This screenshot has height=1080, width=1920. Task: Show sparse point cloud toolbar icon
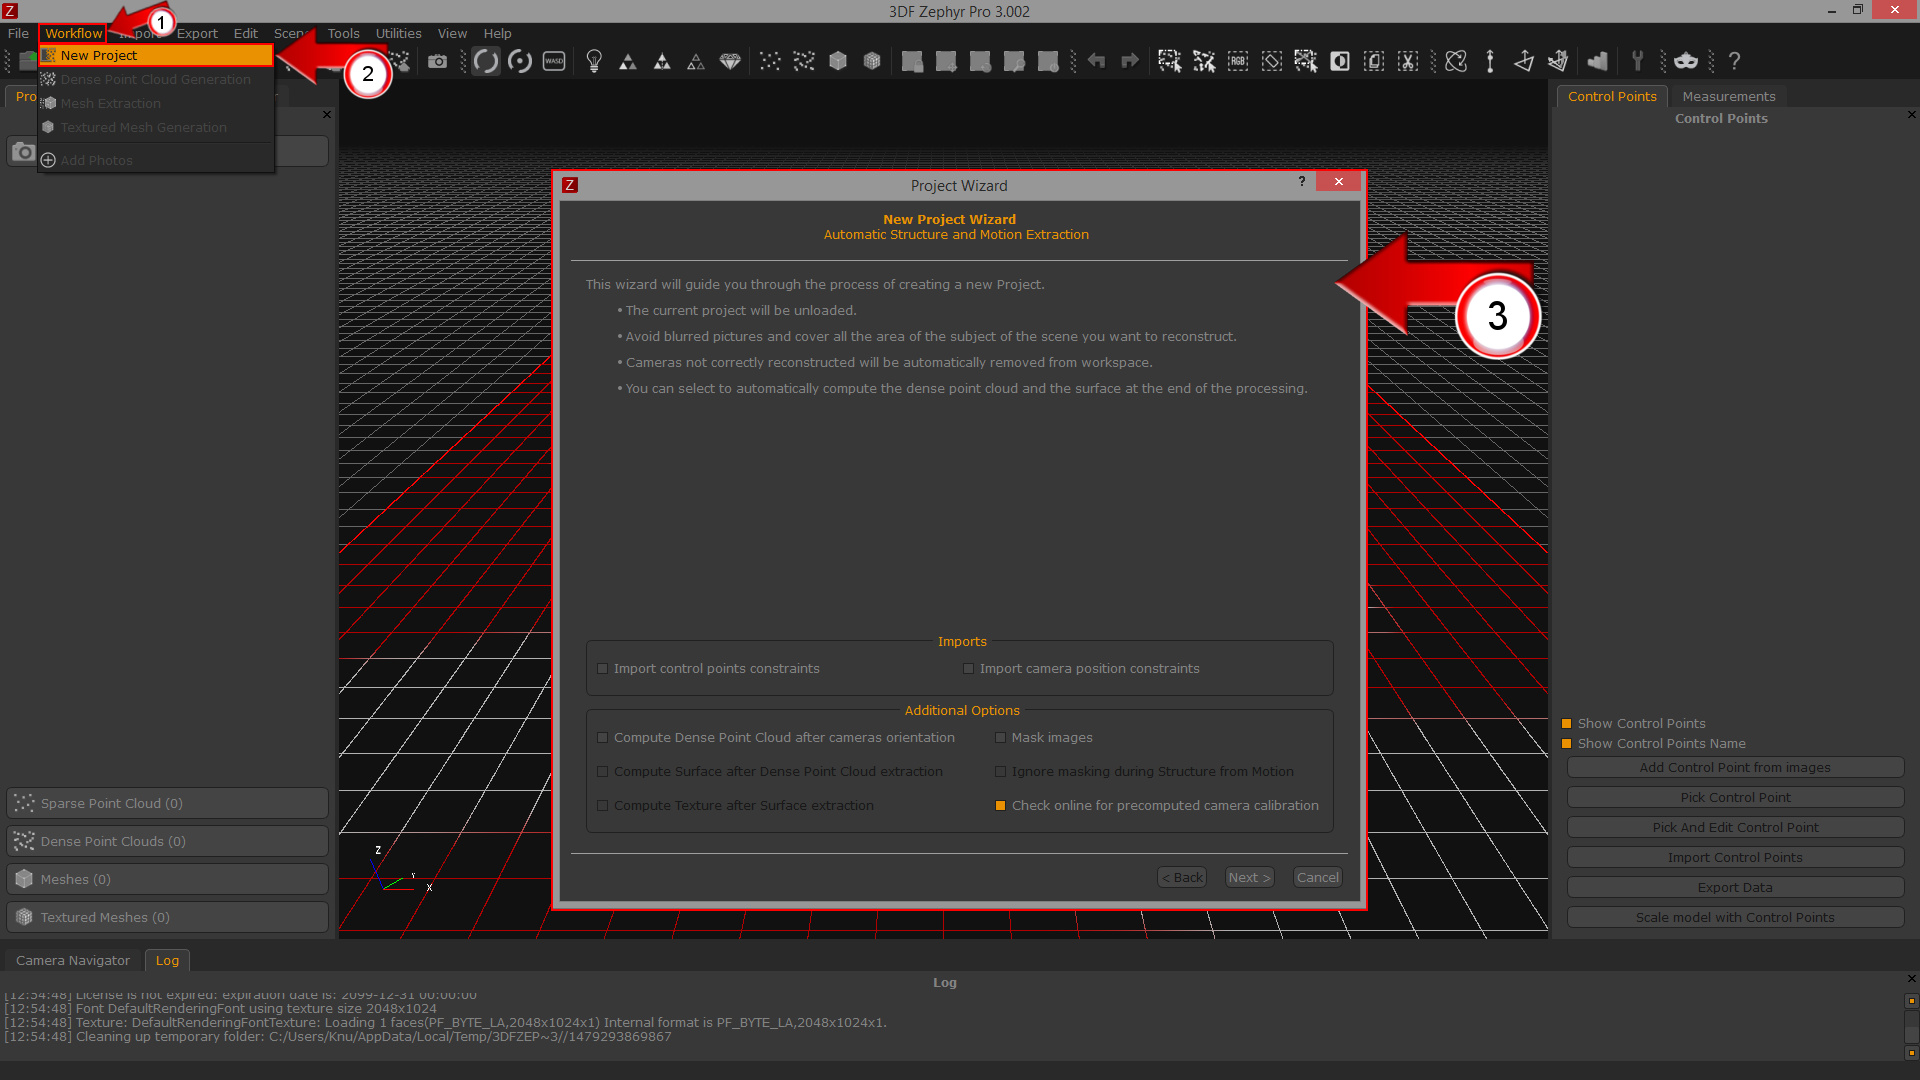[770, 62]
